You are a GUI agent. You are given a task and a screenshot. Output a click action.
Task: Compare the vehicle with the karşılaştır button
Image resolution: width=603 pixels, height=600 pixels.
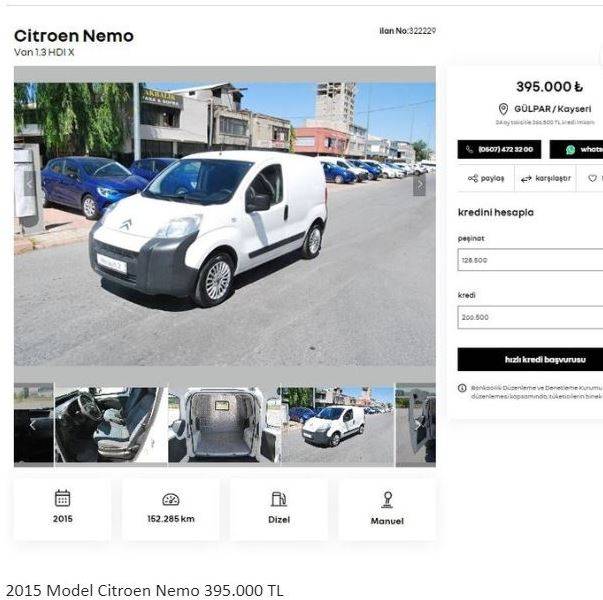[545, 178]
